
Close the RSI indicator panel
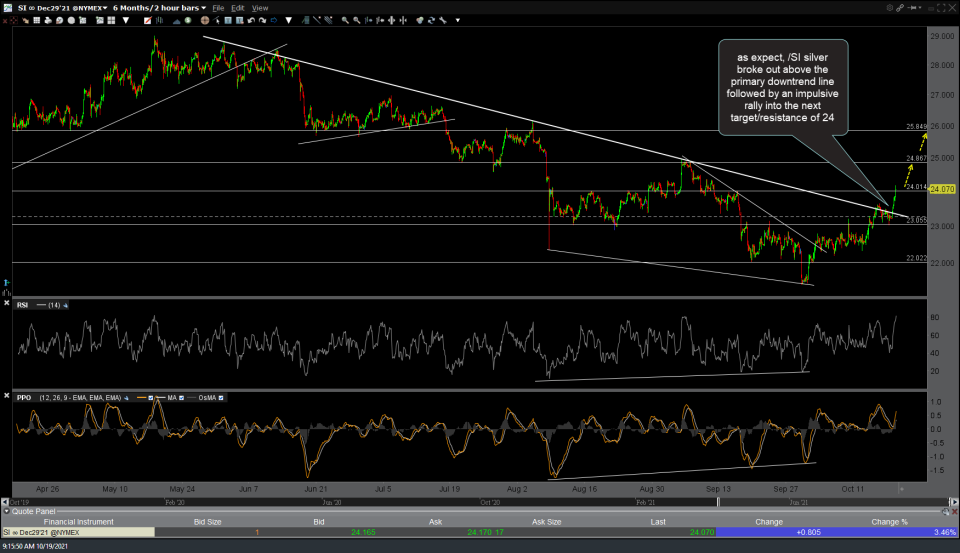pyautogui.click(x=9, y=304)
